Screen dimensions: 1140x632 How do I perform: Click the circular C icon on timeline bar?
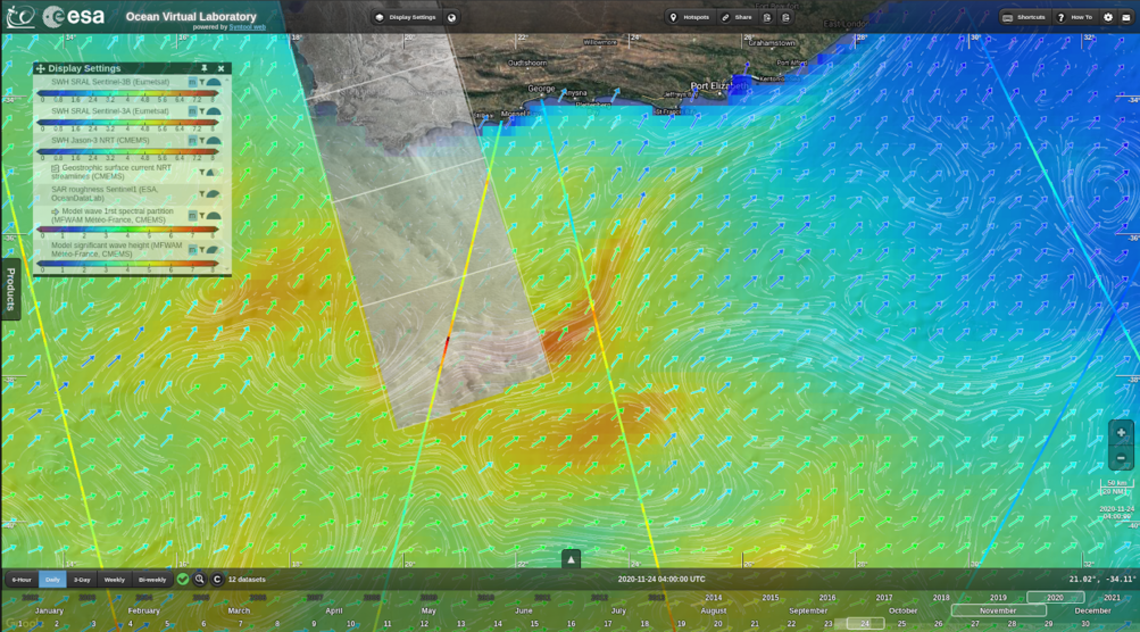(217, 580)
